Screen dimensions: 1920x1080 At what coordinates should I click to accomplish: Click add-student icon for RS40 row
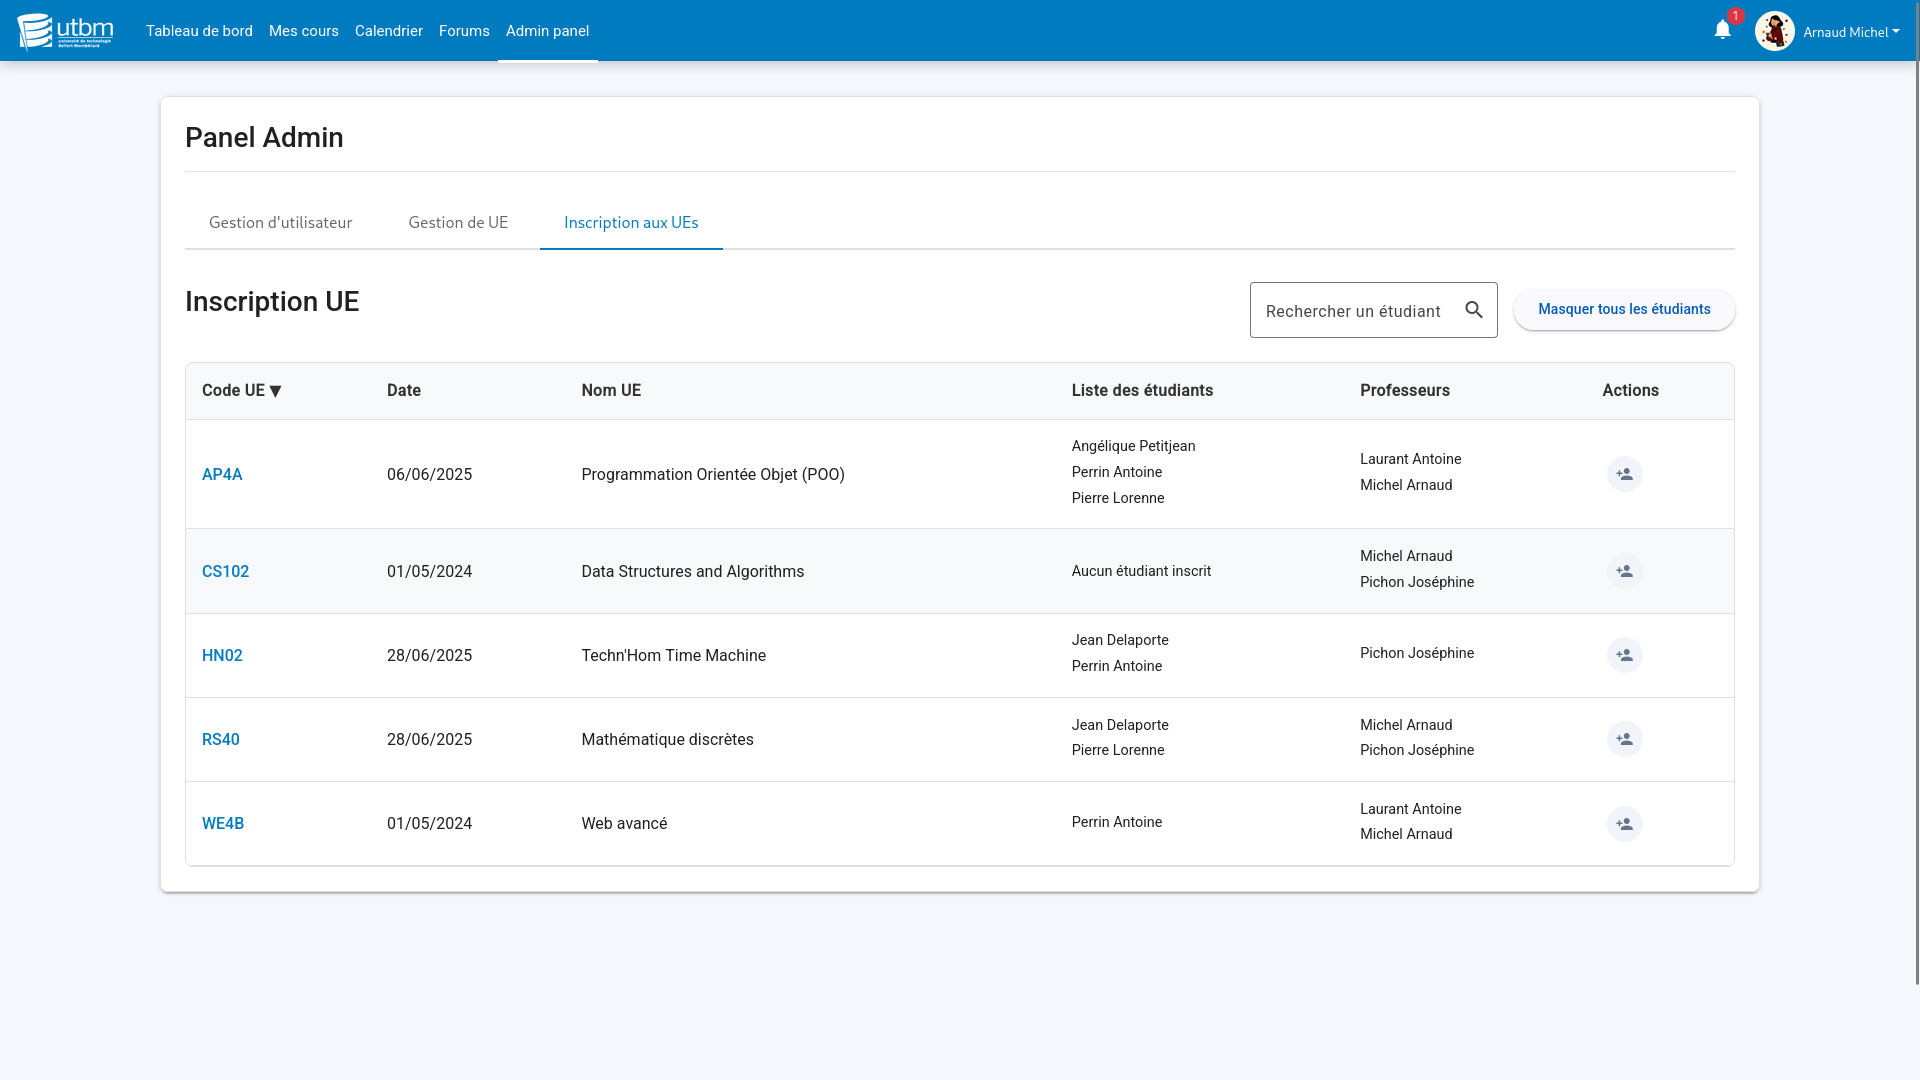[1624, 739]
